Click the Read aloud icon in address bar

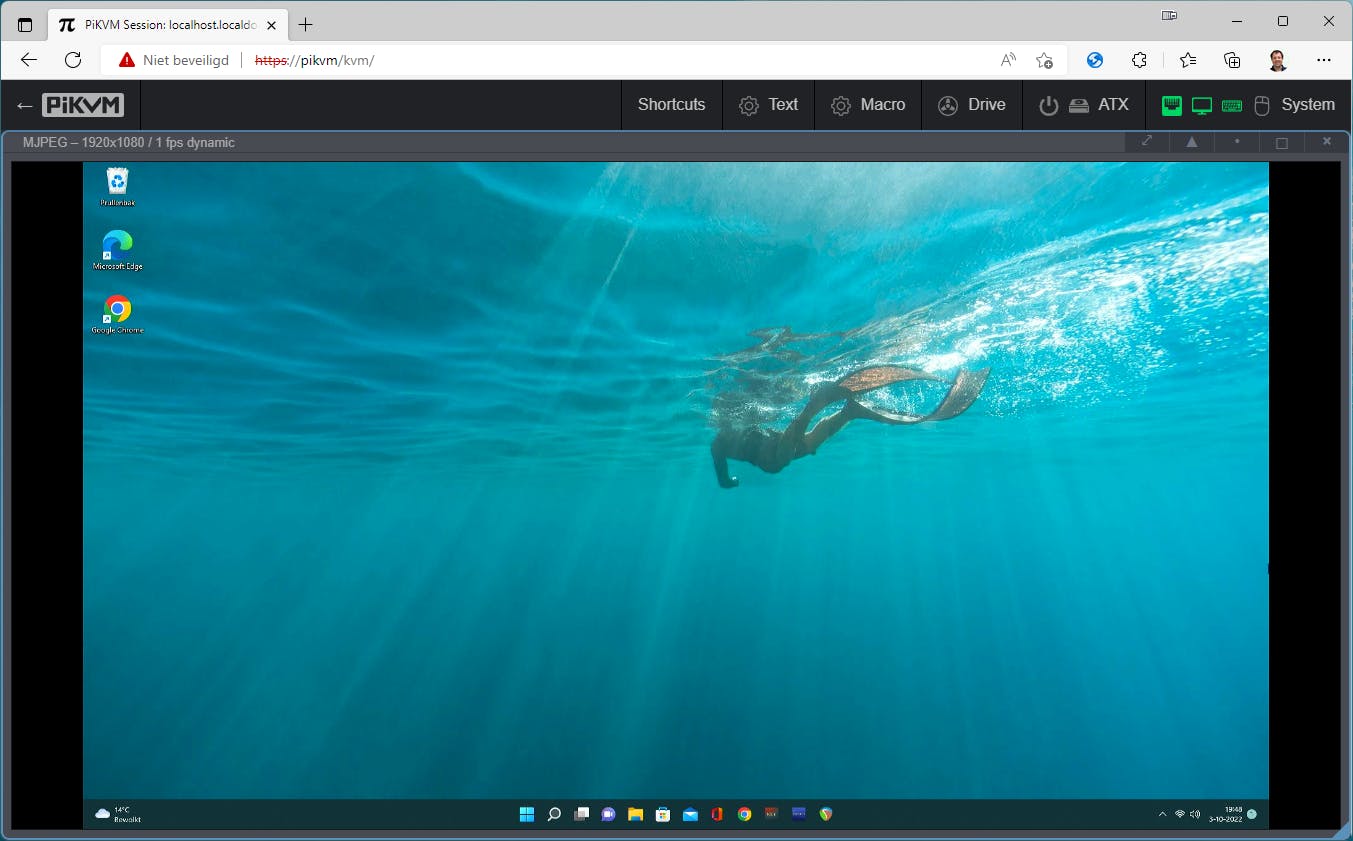tap(1008, 60)
